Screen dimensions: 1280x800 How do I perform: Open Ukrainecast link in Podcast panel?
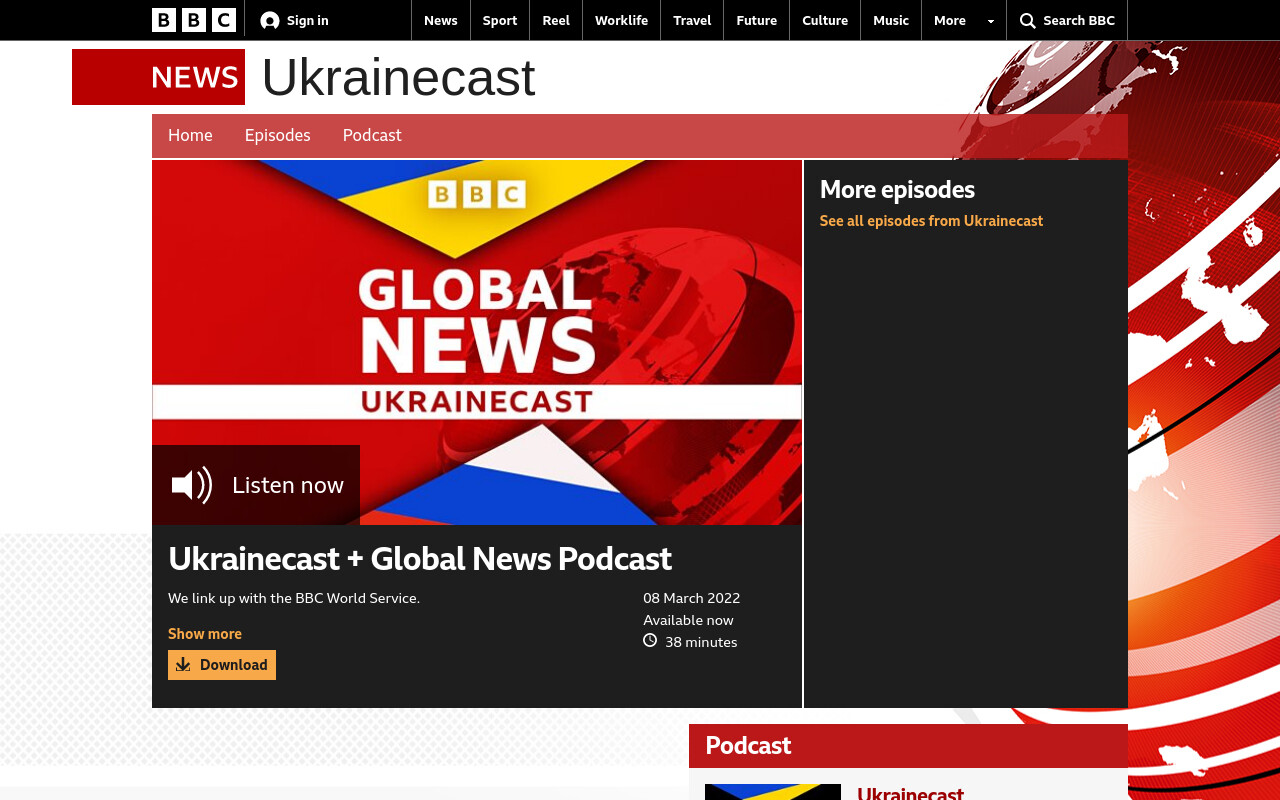pyautogui.click(x=910, y=794)
